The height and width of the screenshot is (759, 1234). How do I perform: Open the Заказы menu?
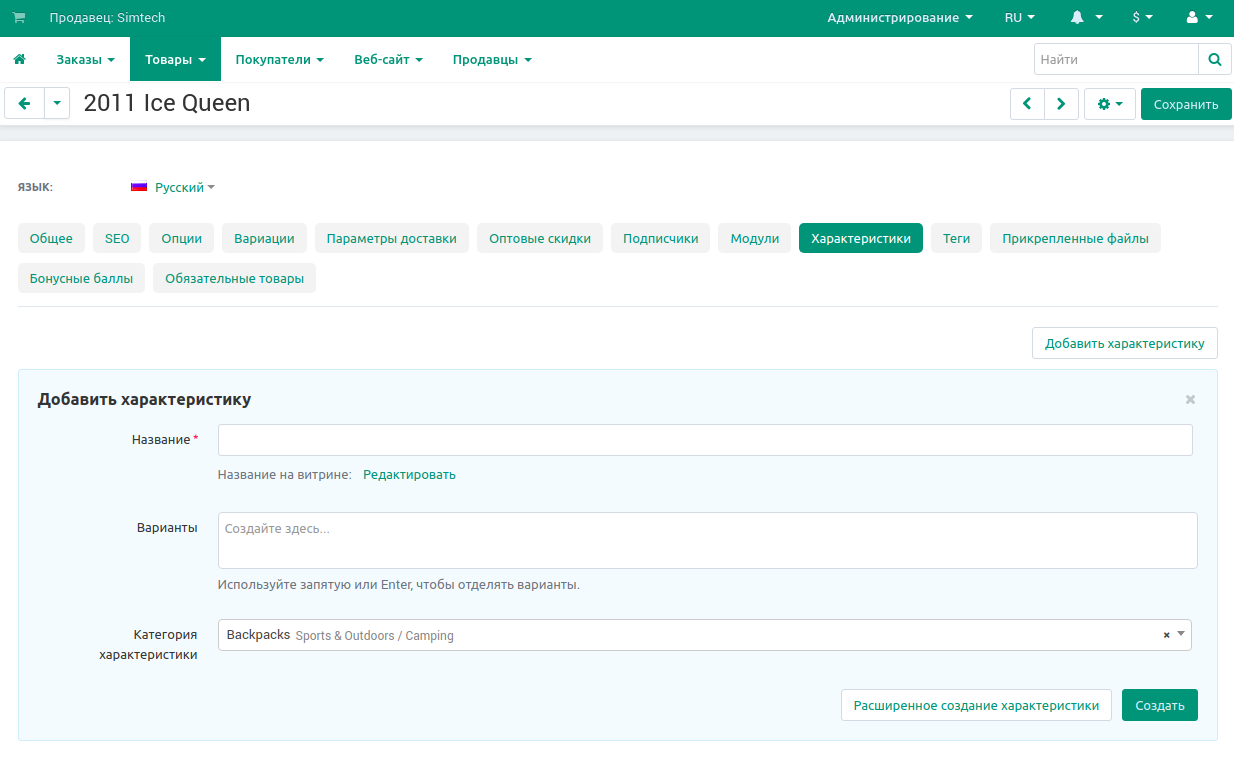(85, 60)
